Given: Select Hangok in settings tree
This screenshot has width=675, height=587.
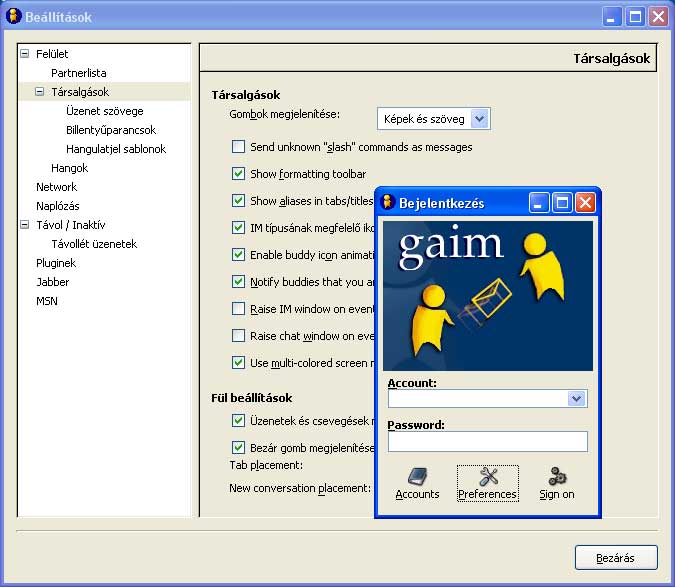Looking at the screenshot, I should click(x=69, y=168).
